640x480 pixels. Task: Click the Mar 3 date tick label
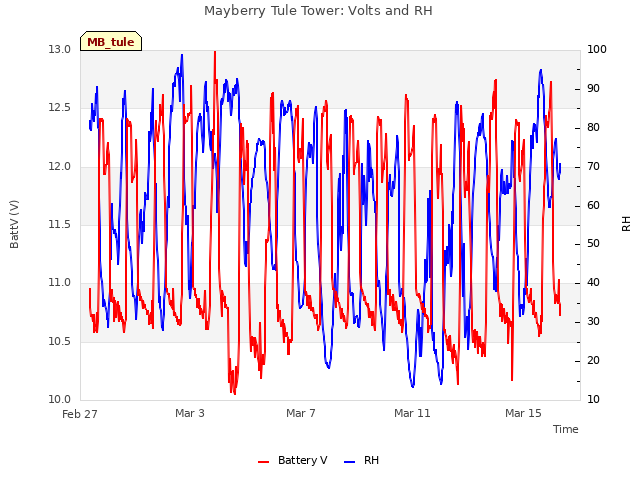pos(190,413)
